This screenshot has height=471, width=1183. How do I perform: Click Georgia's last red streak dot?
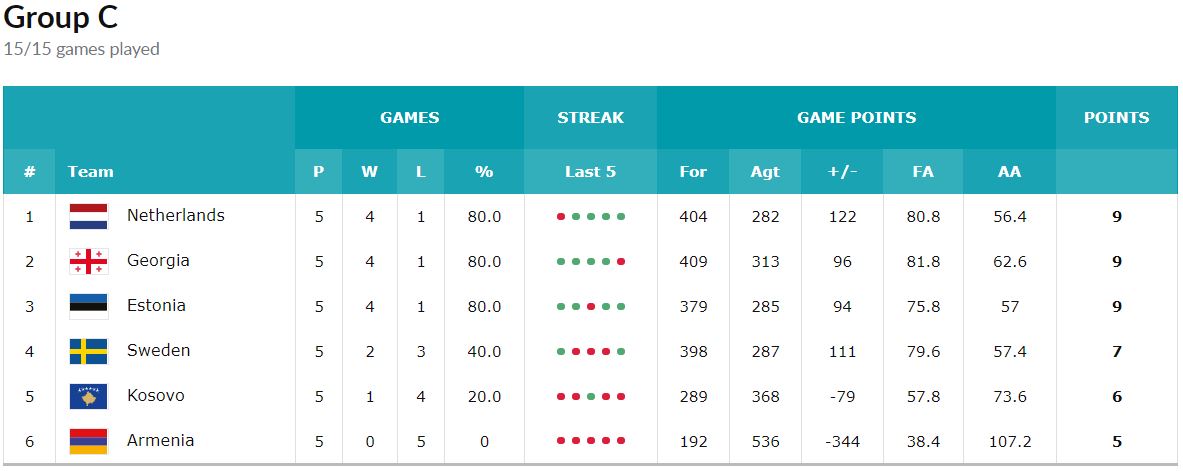tap(621, 262)
